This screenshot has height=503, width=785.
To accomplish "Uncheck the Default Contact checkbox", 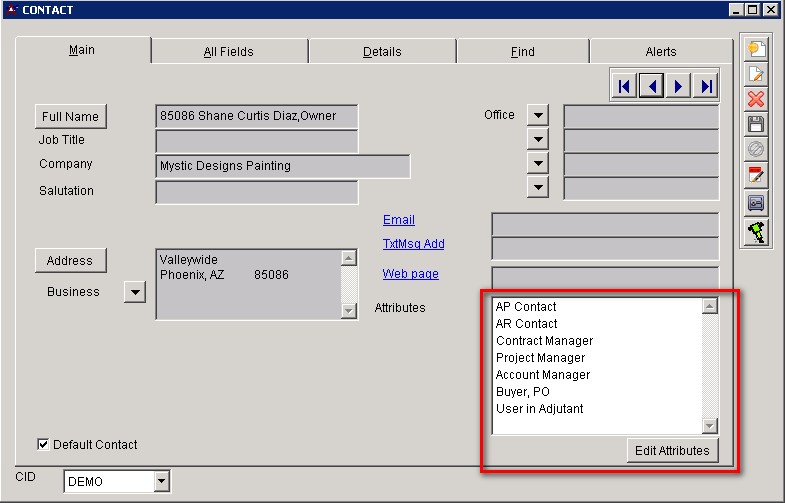I will pyautogui.click(x=43, y=445).
